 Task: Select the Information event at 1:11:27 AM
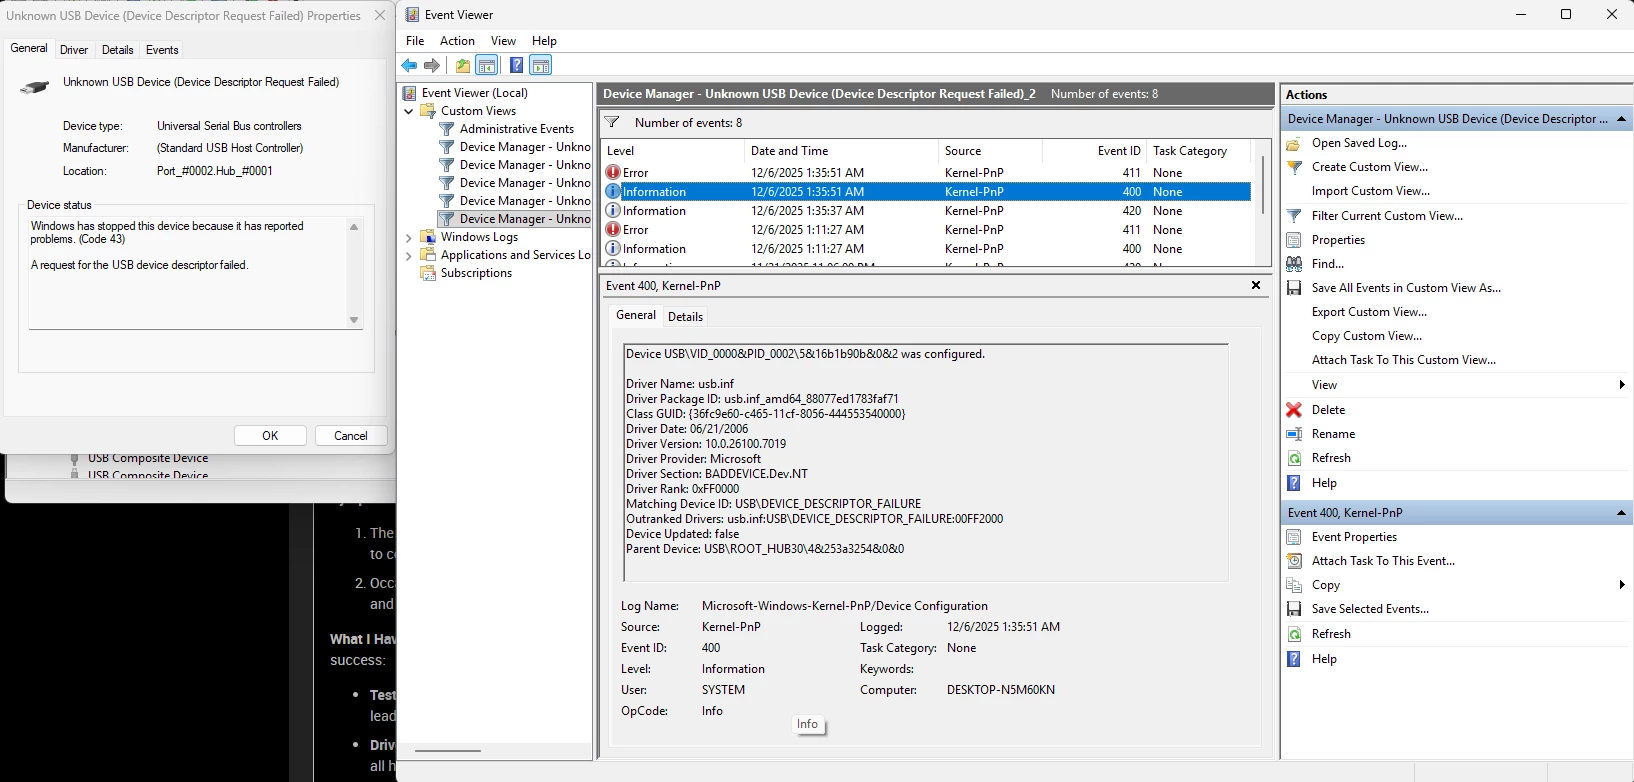coord(928,249)
